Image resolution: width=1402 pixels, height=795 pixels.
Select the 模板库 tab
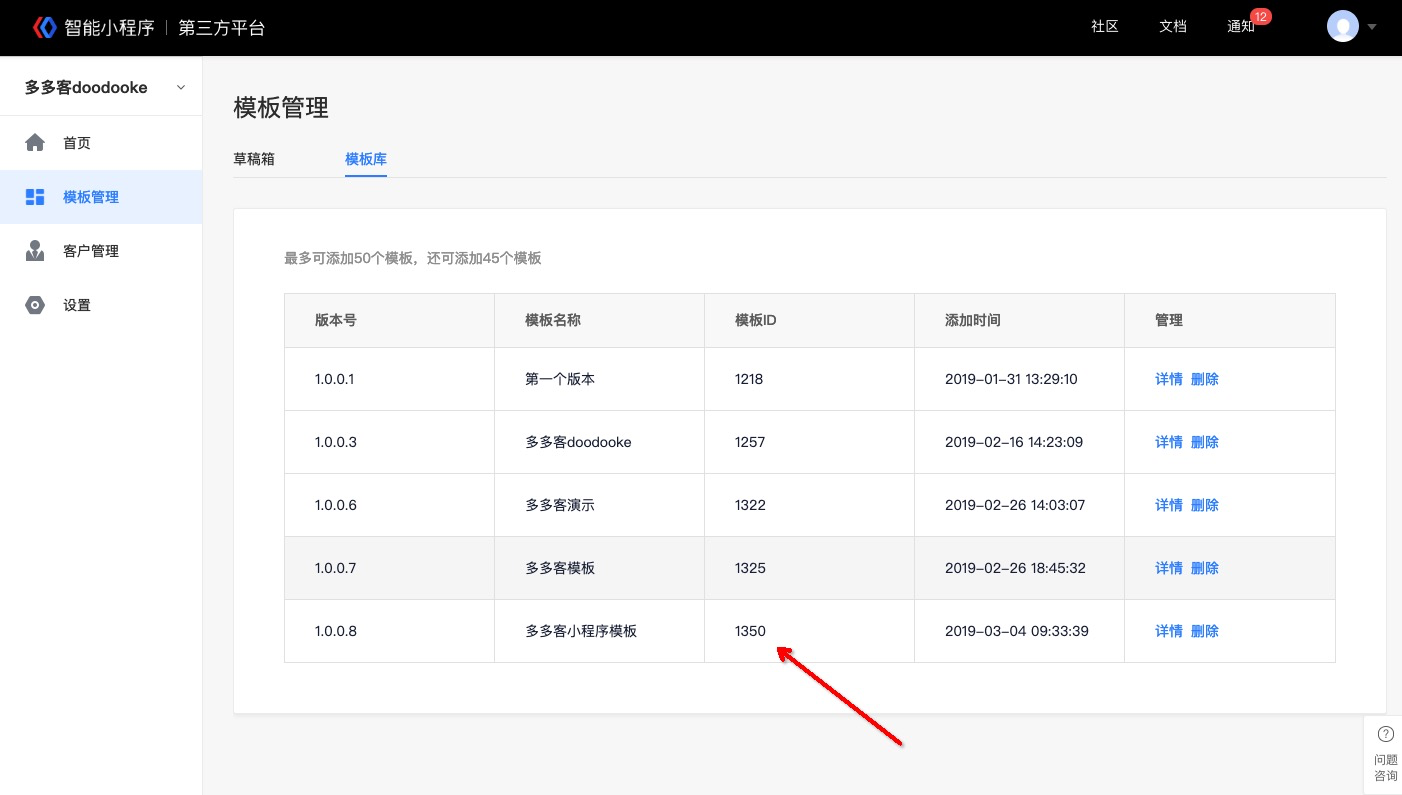pyautogui.click(x=366, y=159)
